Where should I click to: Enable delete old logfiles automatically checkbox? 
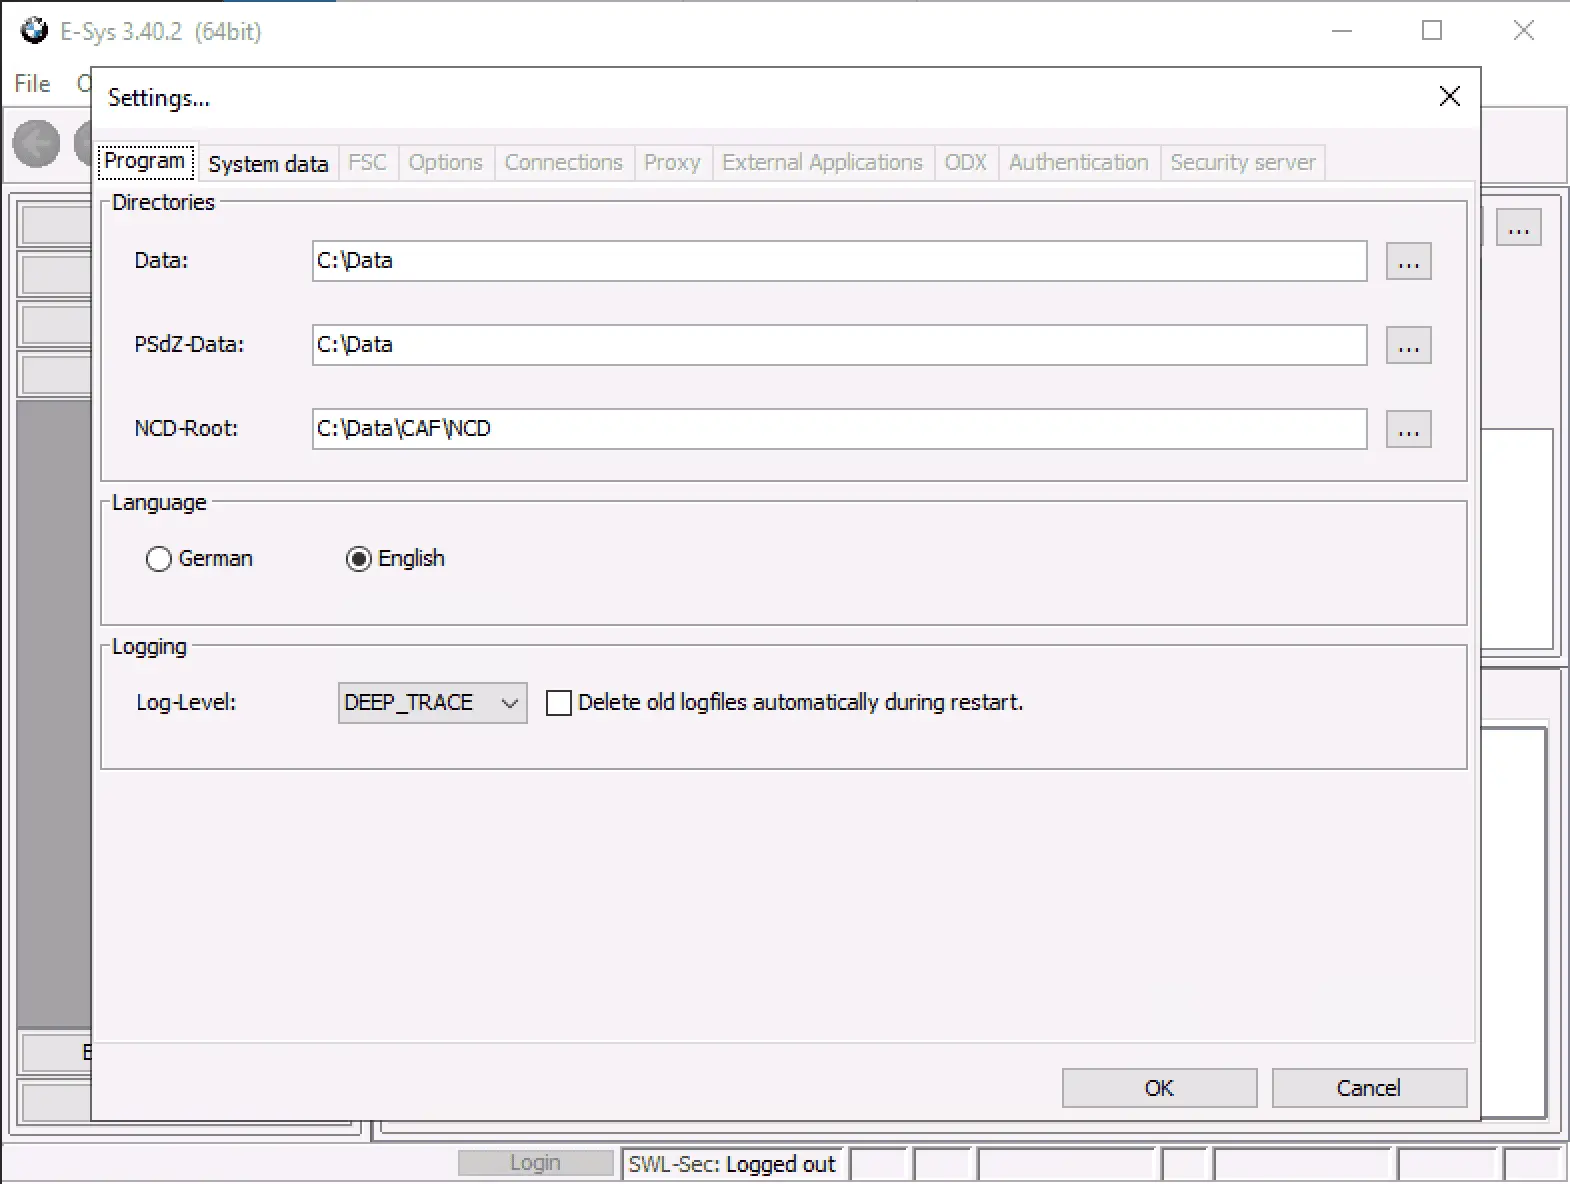point(559,703)
